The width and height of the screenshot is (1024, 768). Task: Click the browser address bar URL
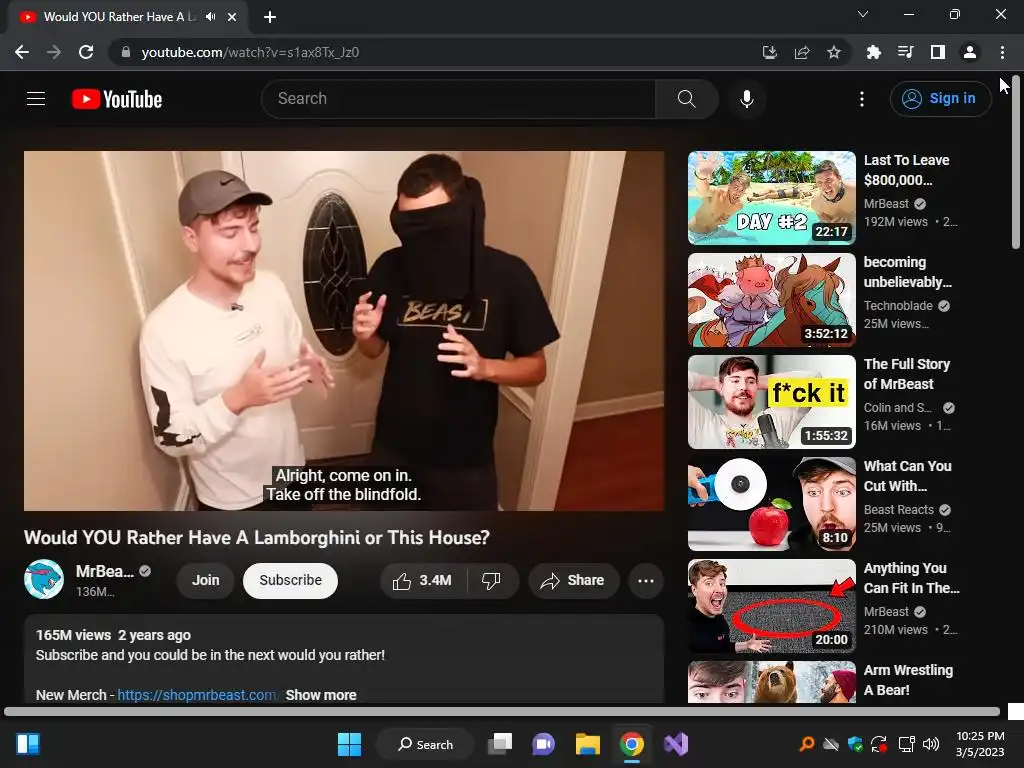[x=250, y=52]
